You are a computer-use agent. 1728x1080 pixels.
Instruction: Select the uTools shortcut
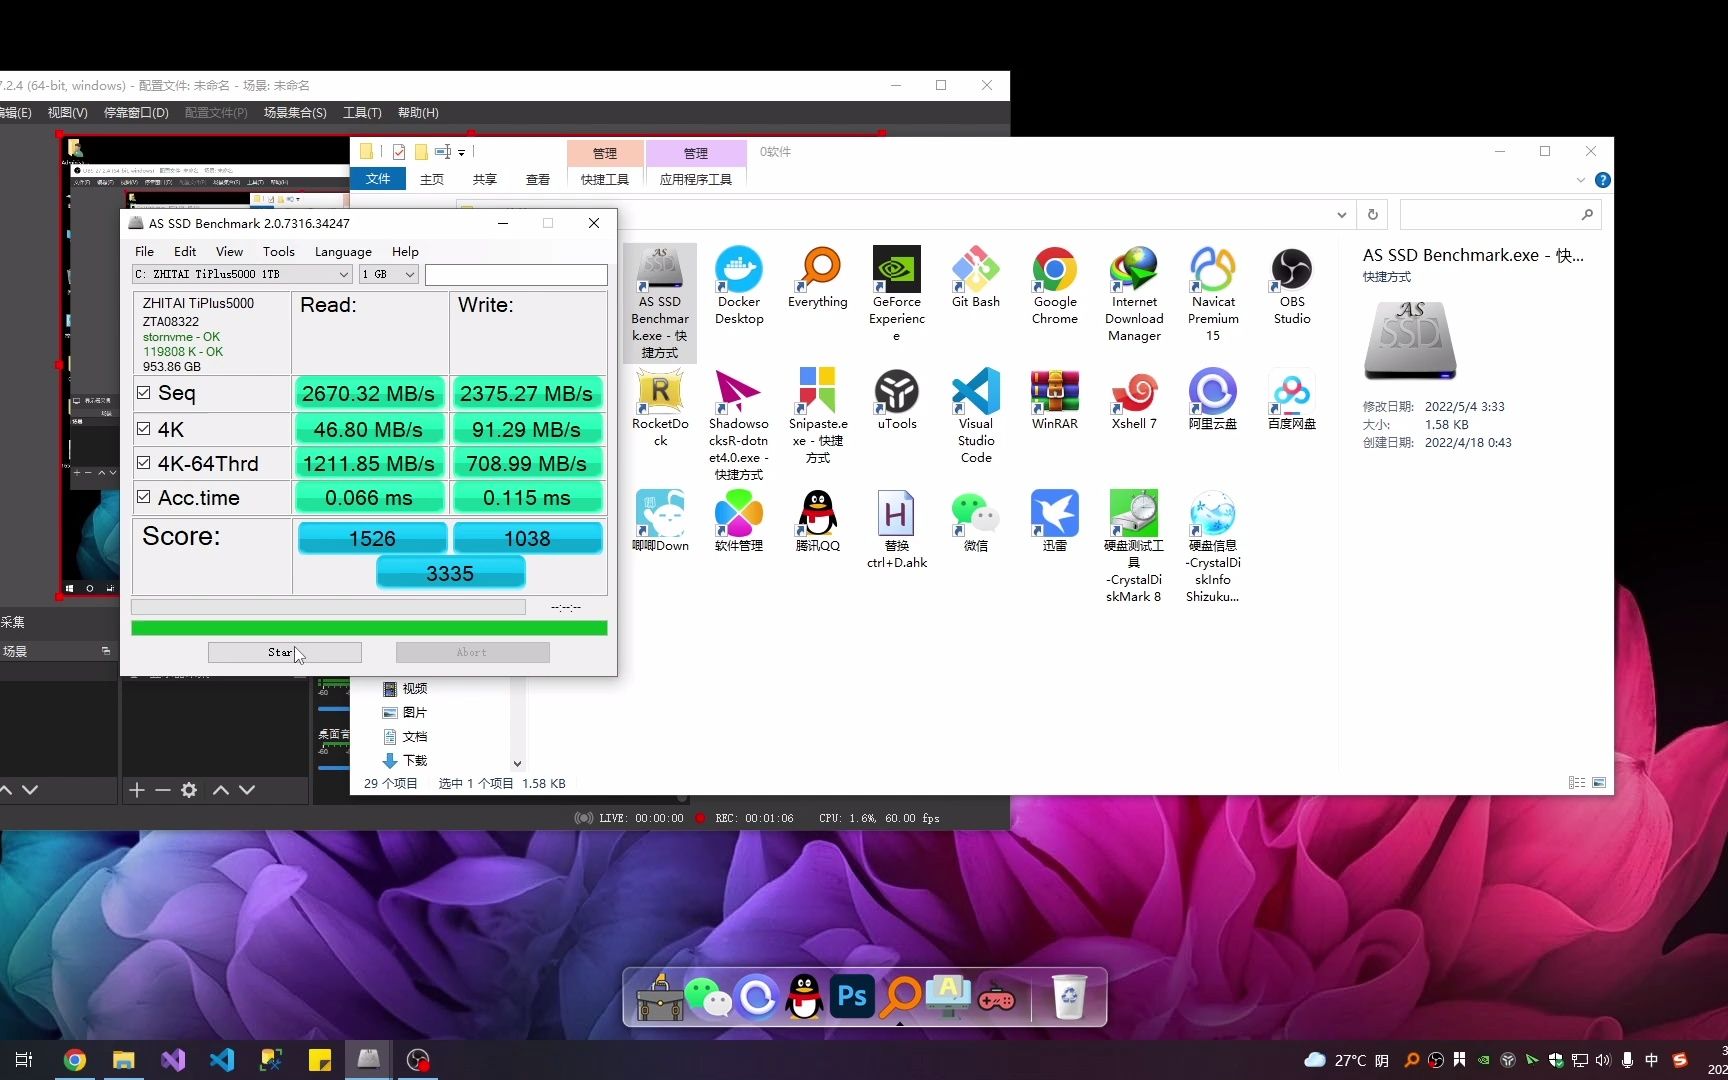tap(897, 400)
